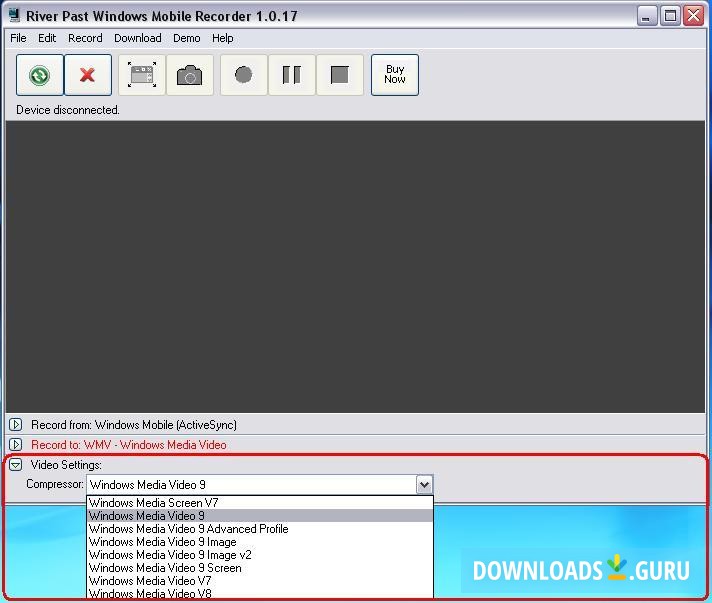The width and height of the screenshot is (712, 603).
Task: Stop recording with the square stop button
Action: pos(340,75)
